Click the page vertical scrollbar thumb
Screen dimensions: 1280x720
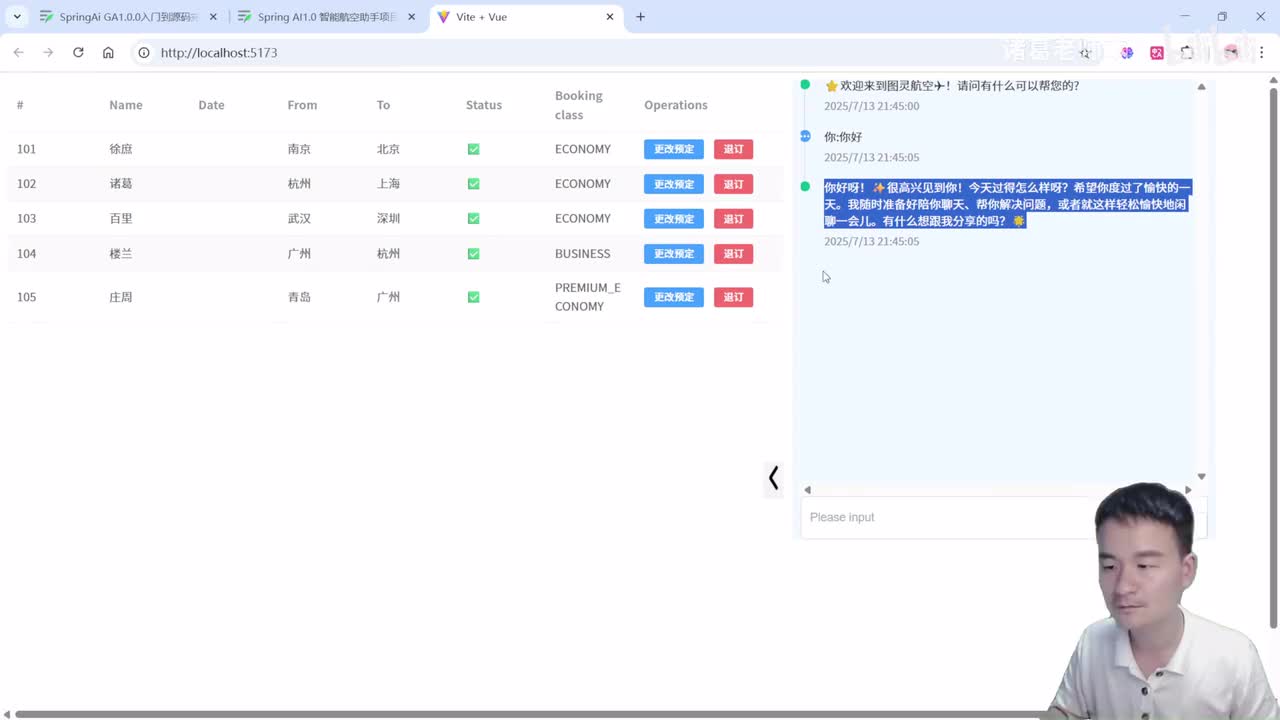tap(1273, 358)
